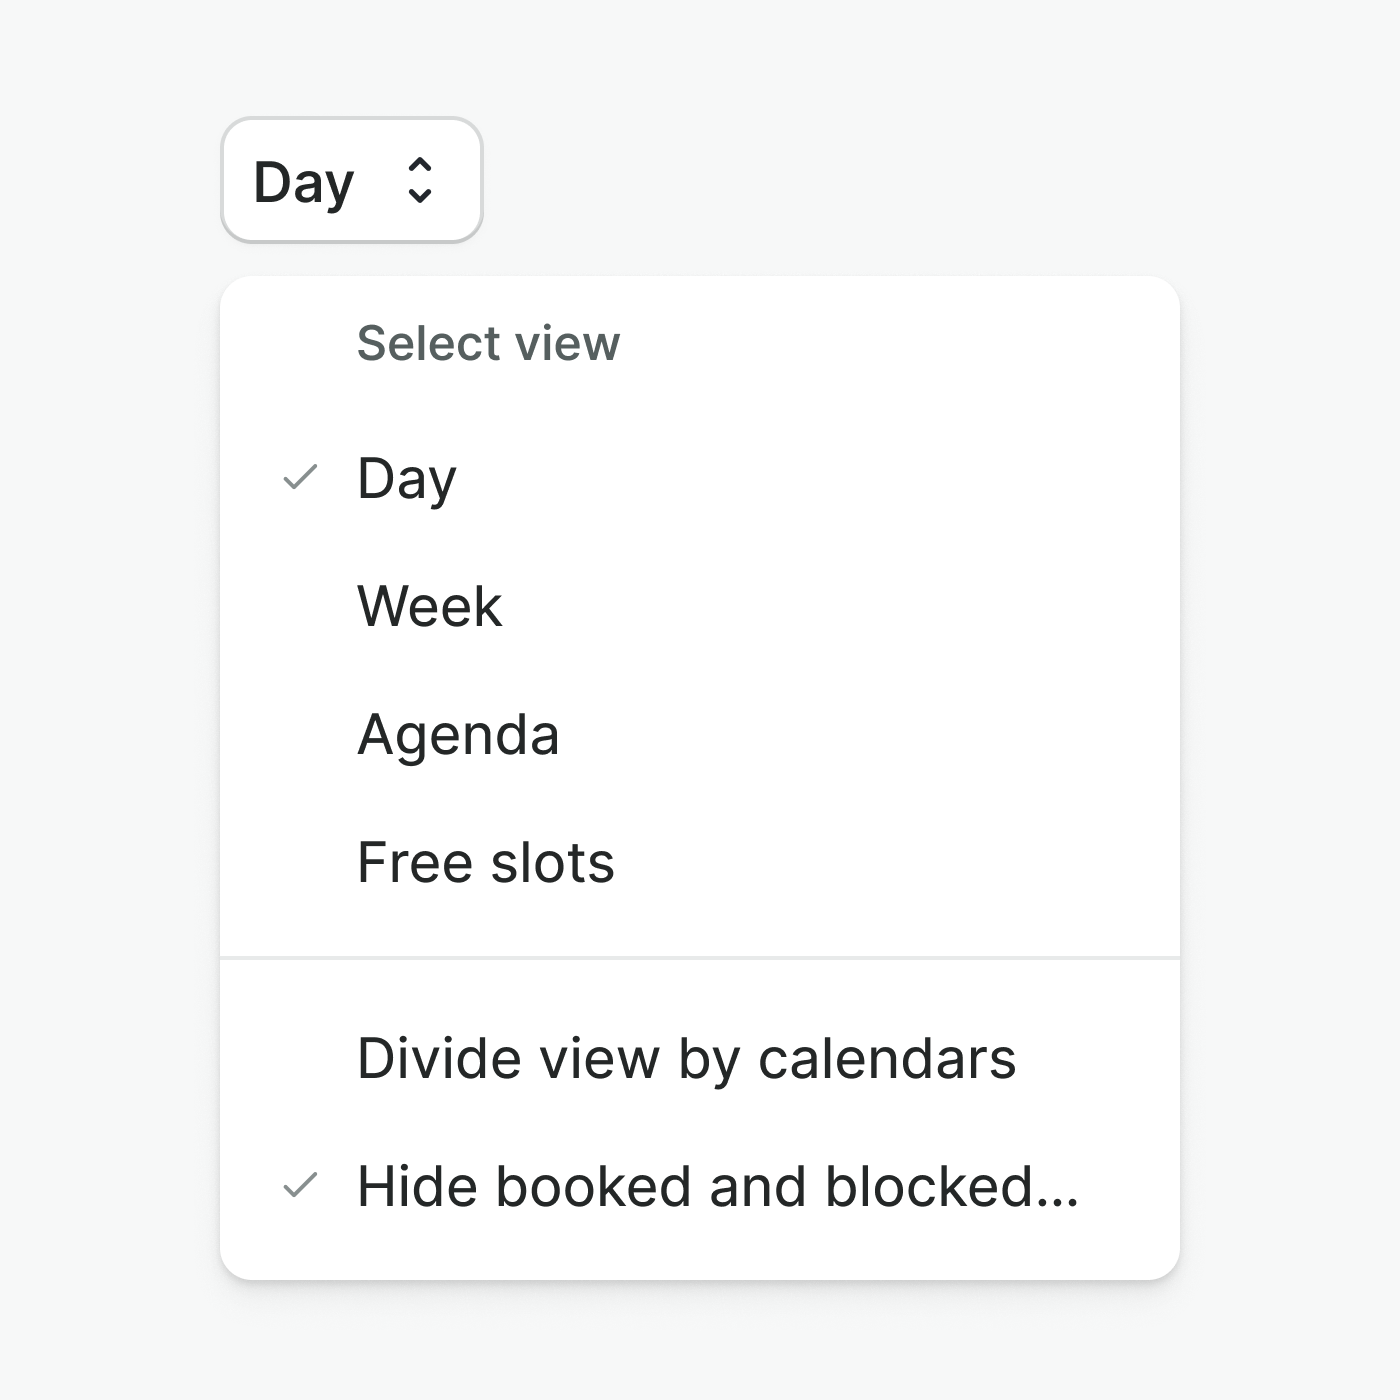Click the Select view header label

pos(488,343)
